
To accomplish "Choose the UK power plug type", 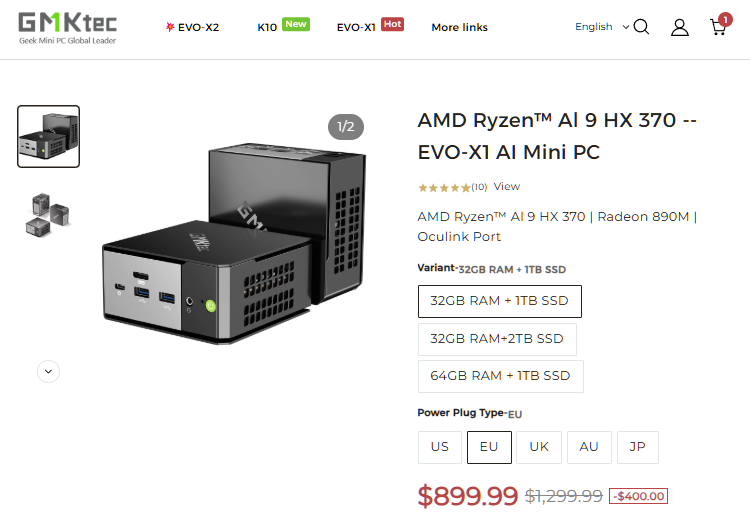I will pyautogui.click(x=539, y=447).
